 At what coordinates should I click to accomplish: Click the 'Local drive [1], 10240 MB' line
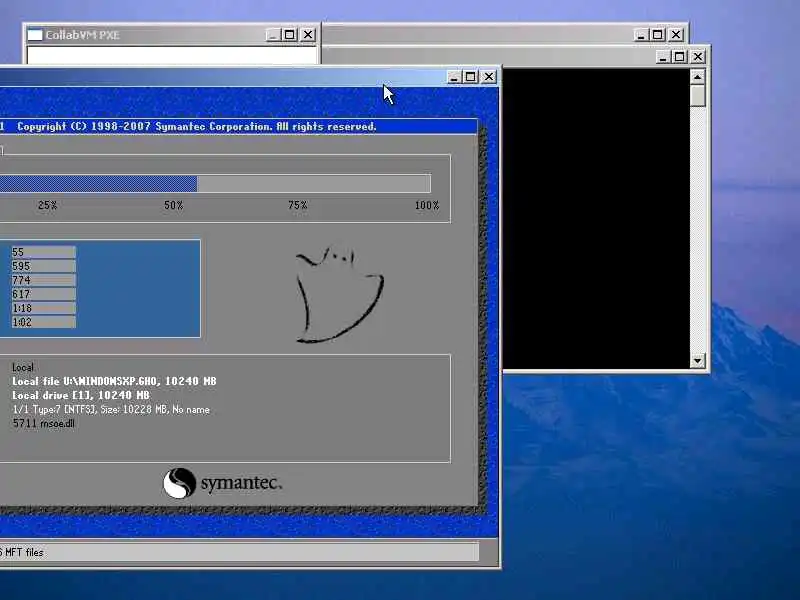point(81,395)
